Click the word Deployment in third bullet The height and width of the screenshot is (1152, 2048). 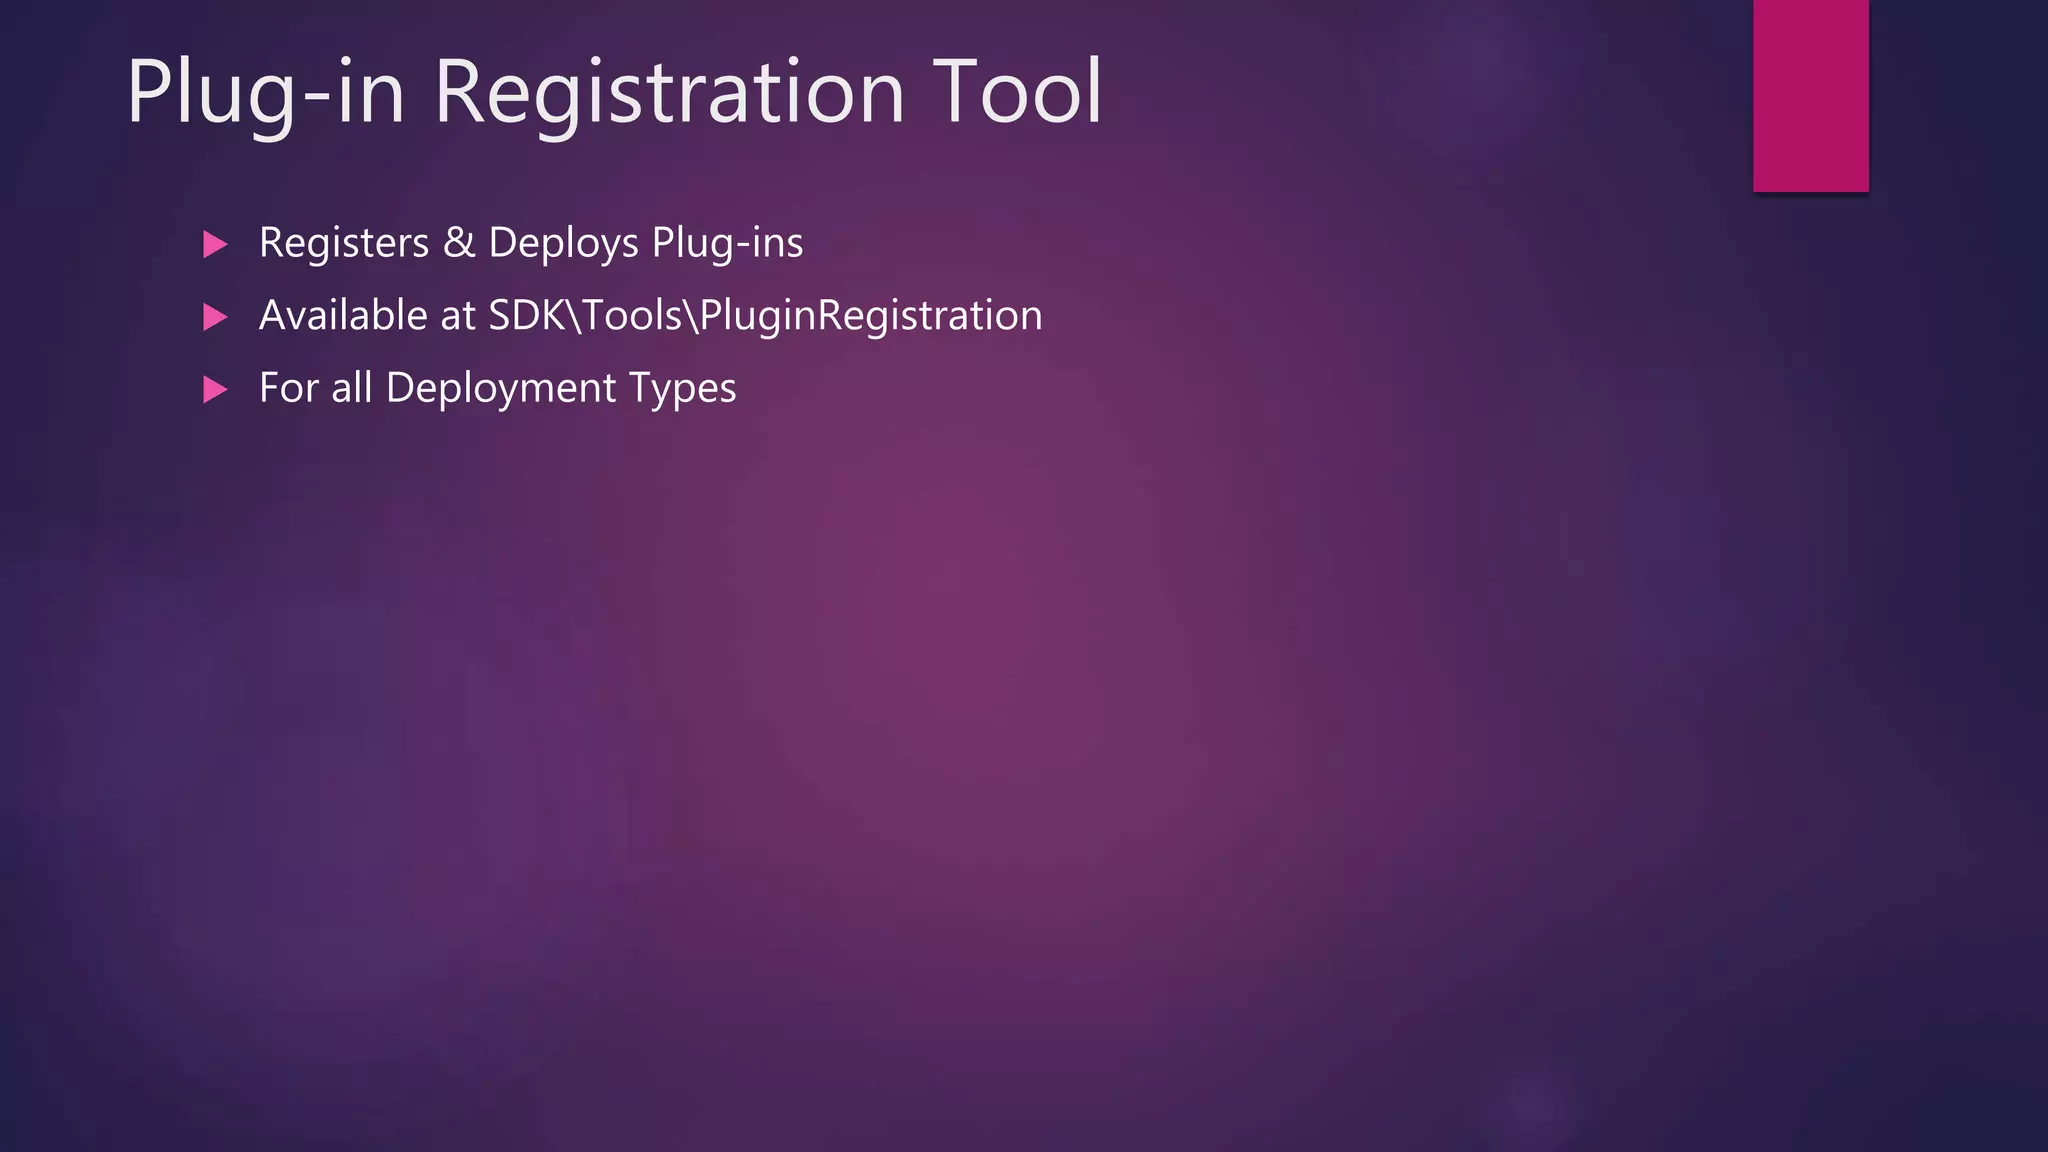pos(501,388)
